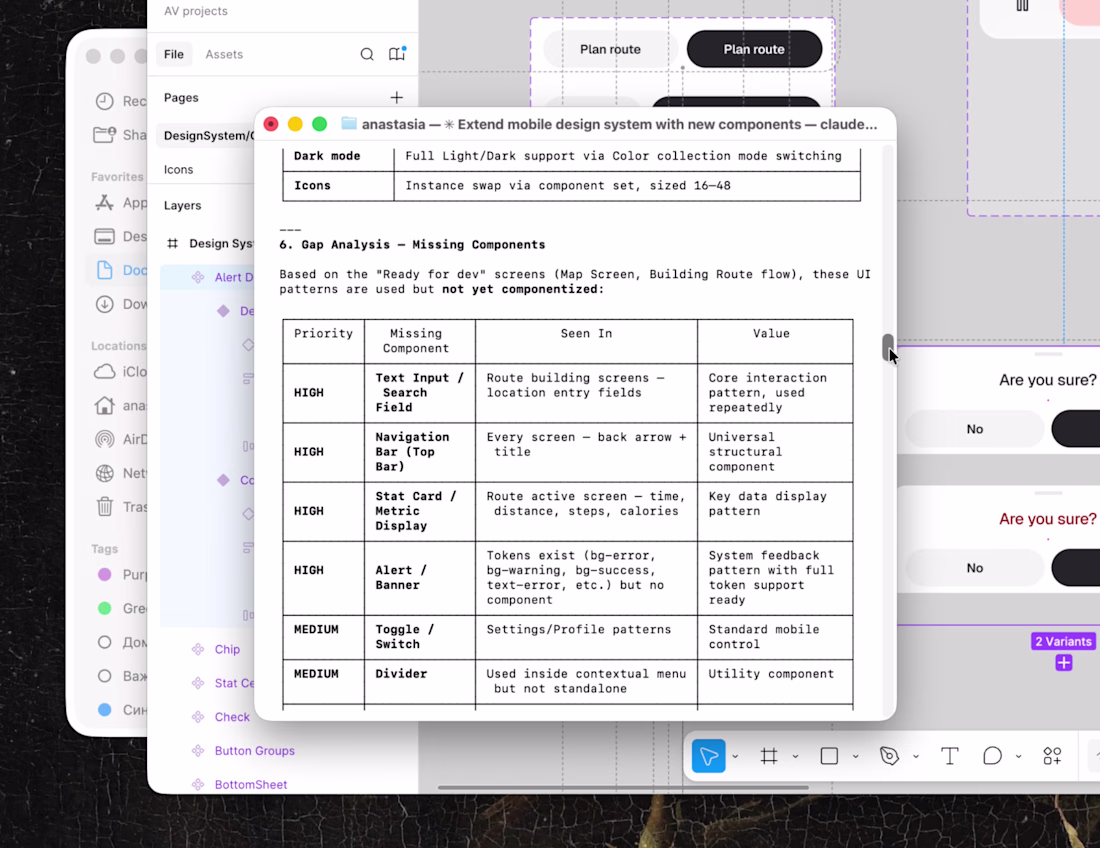Select the Rectangle shape tool
The height and width of the screenshot is (848, 1100).
coord(829,756)
